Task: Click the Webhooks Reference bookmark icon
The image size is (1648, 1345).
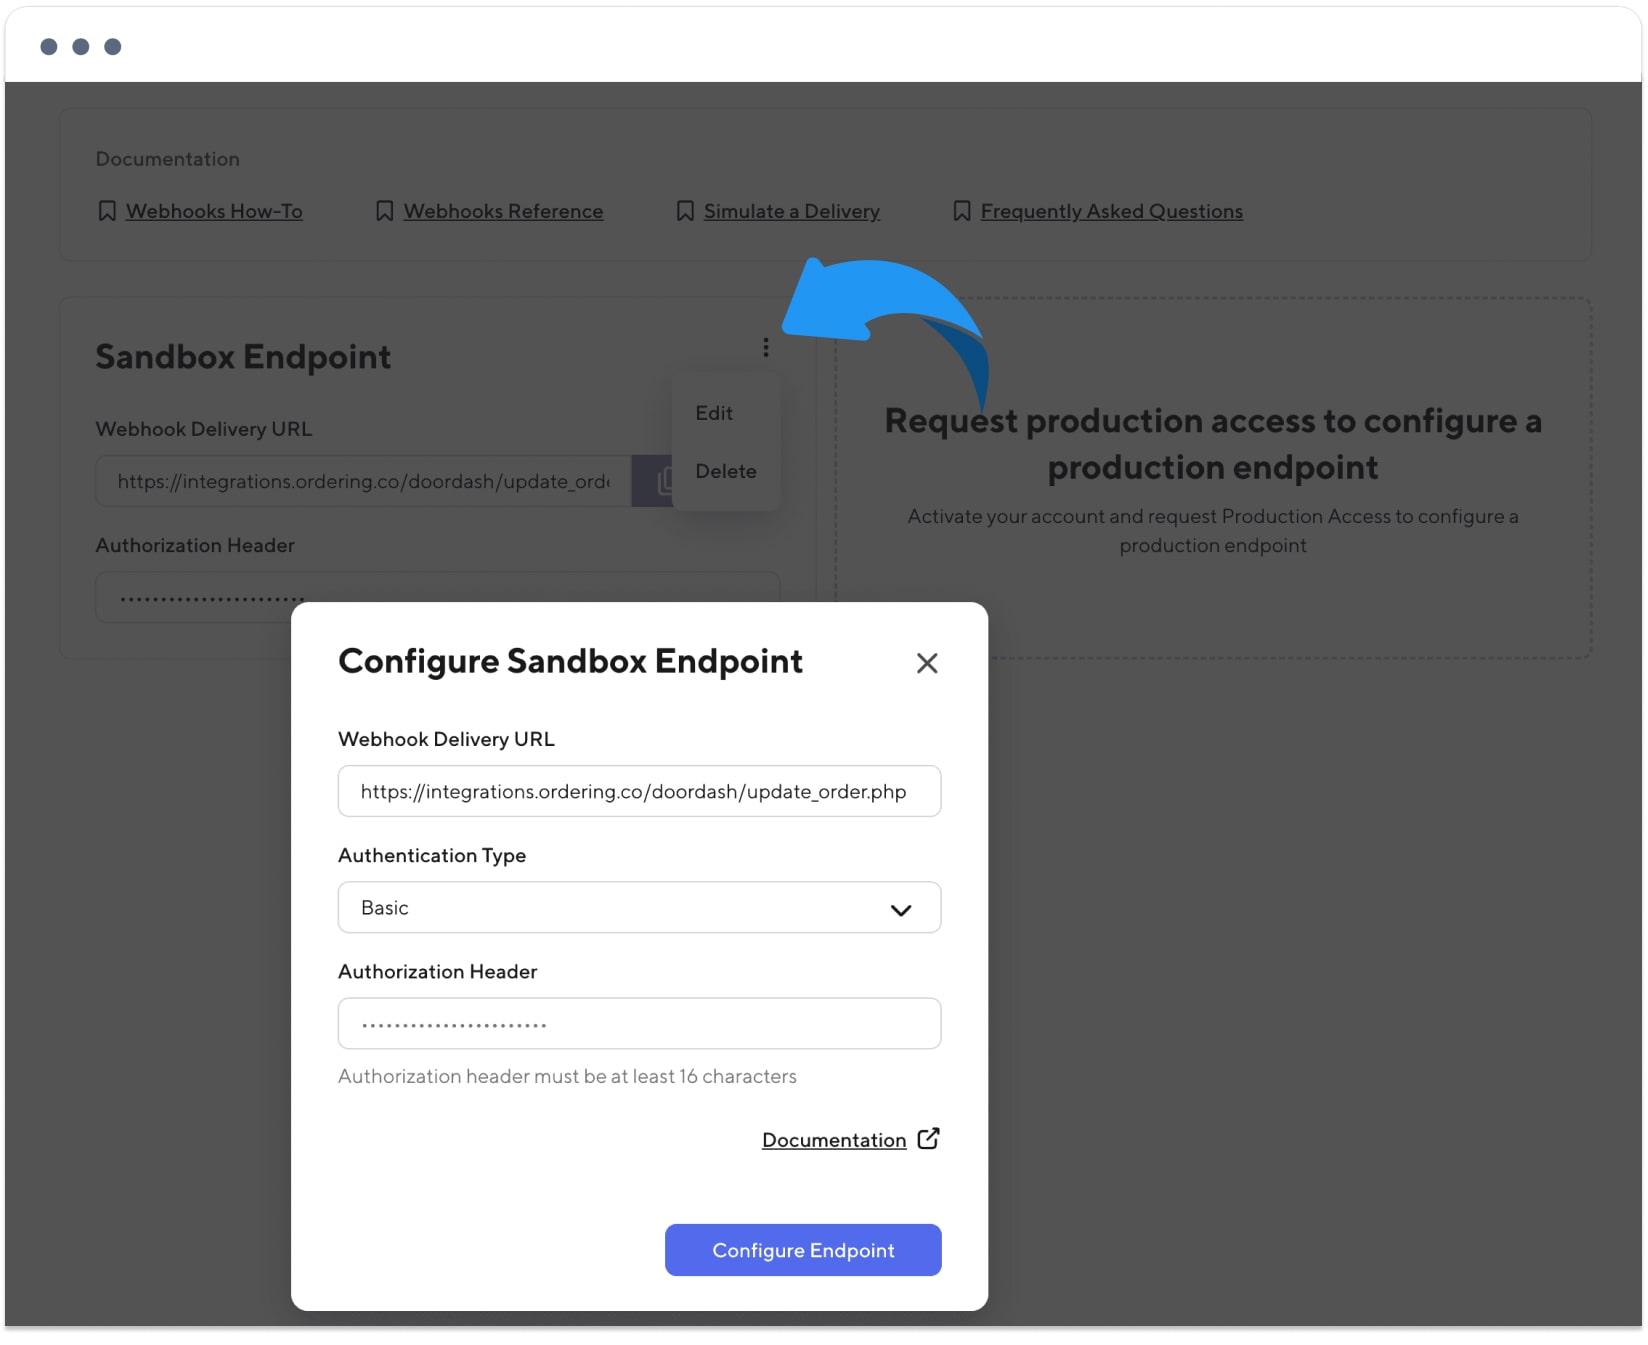Action: tap(384, 211)
